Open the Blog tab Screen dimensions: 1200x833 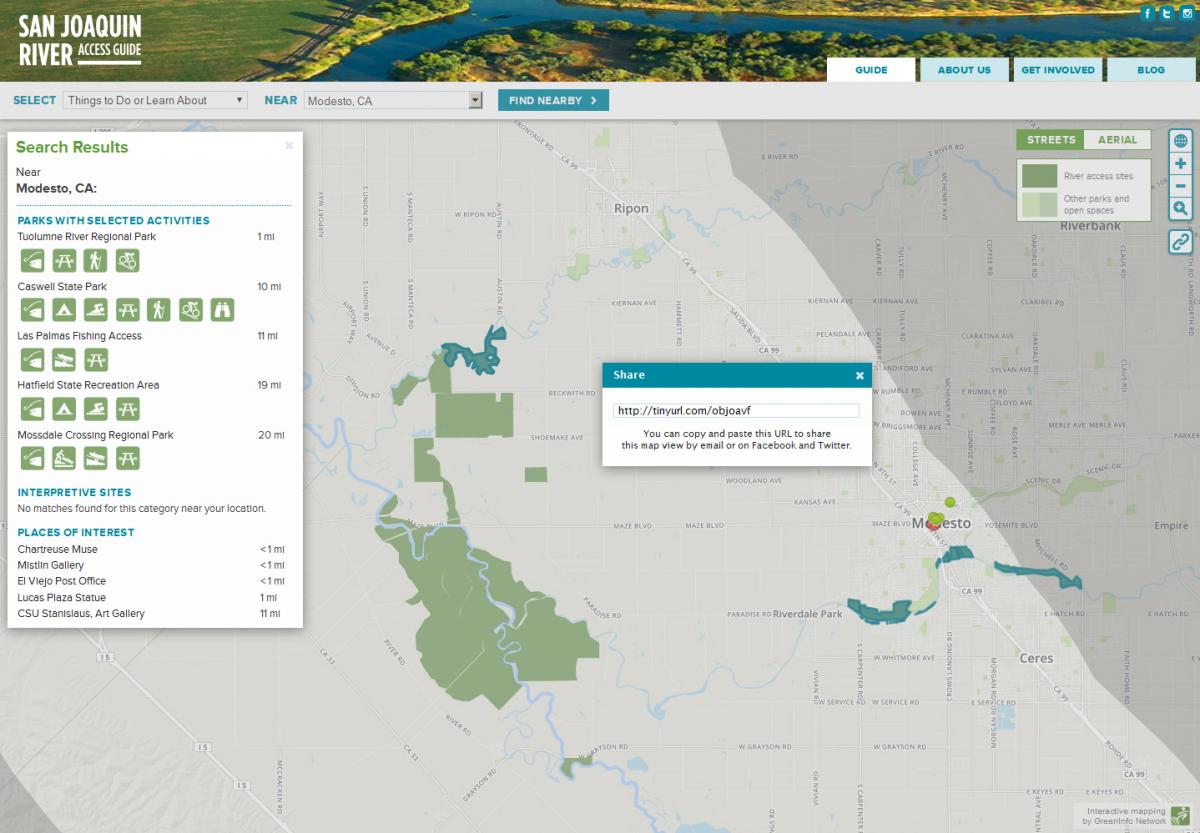[x=1151, y=70]
